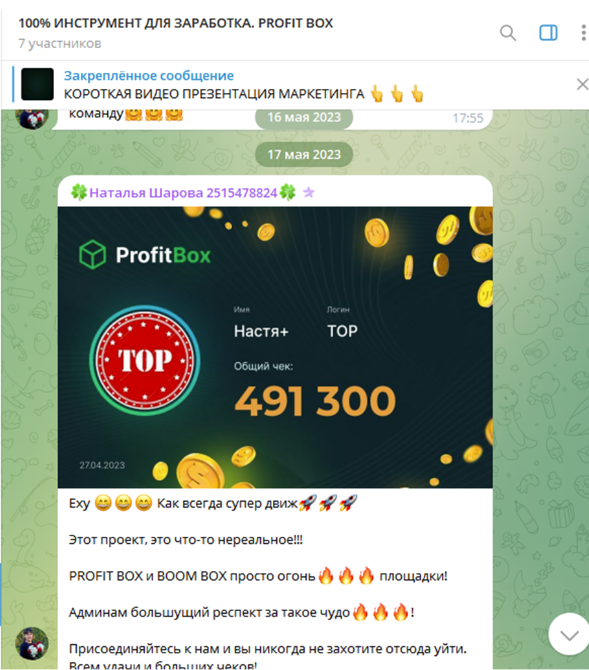This screenshot has width=589, height=670.
Task: Open the pinned message thumbnail
Action: [38, 84]
